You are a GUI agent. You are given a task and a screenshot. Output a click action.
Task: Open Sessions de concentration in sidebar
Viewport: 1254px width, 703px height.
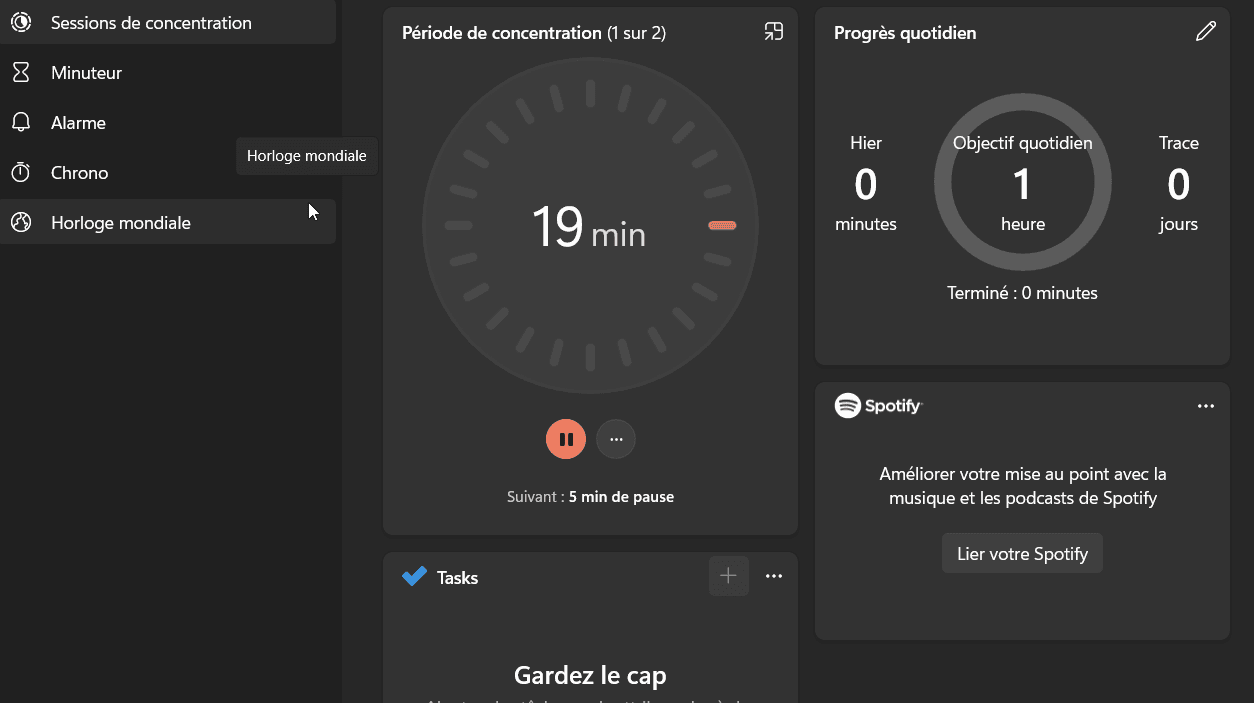(x=168, y=22)
